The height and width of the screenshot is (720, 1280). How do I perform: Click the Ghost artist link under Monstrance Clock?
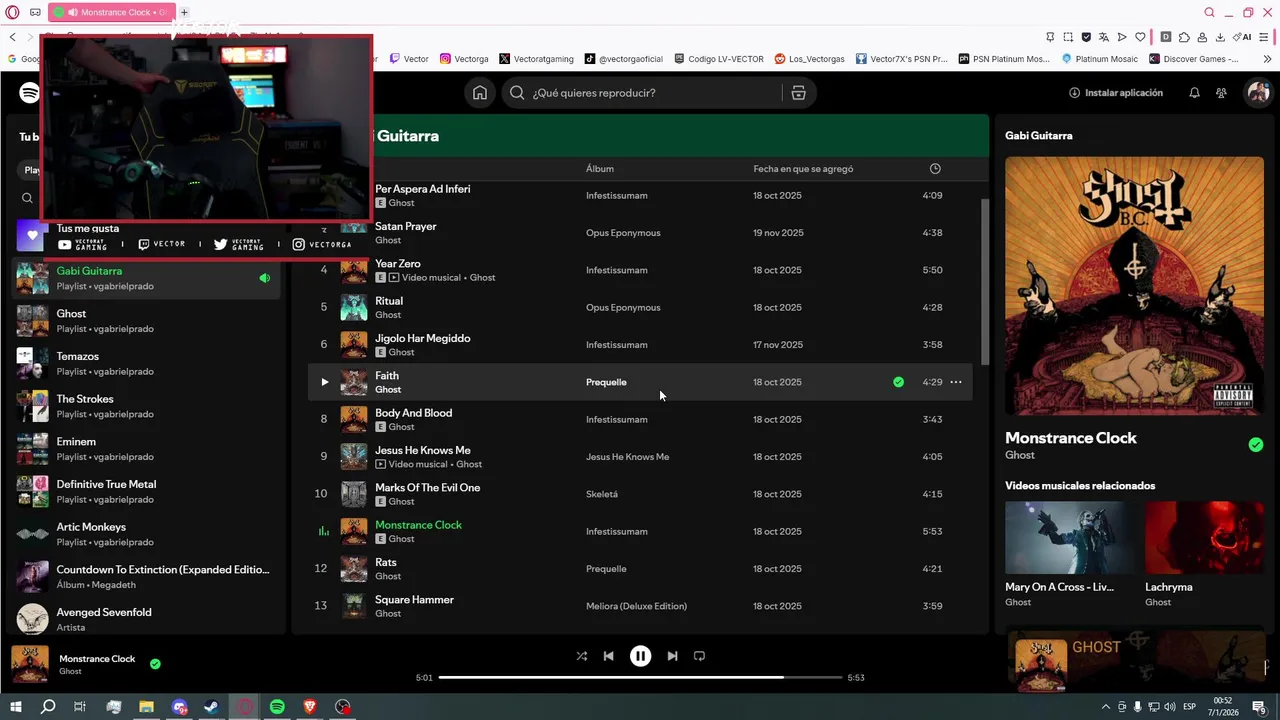[x=1020, y=455]
